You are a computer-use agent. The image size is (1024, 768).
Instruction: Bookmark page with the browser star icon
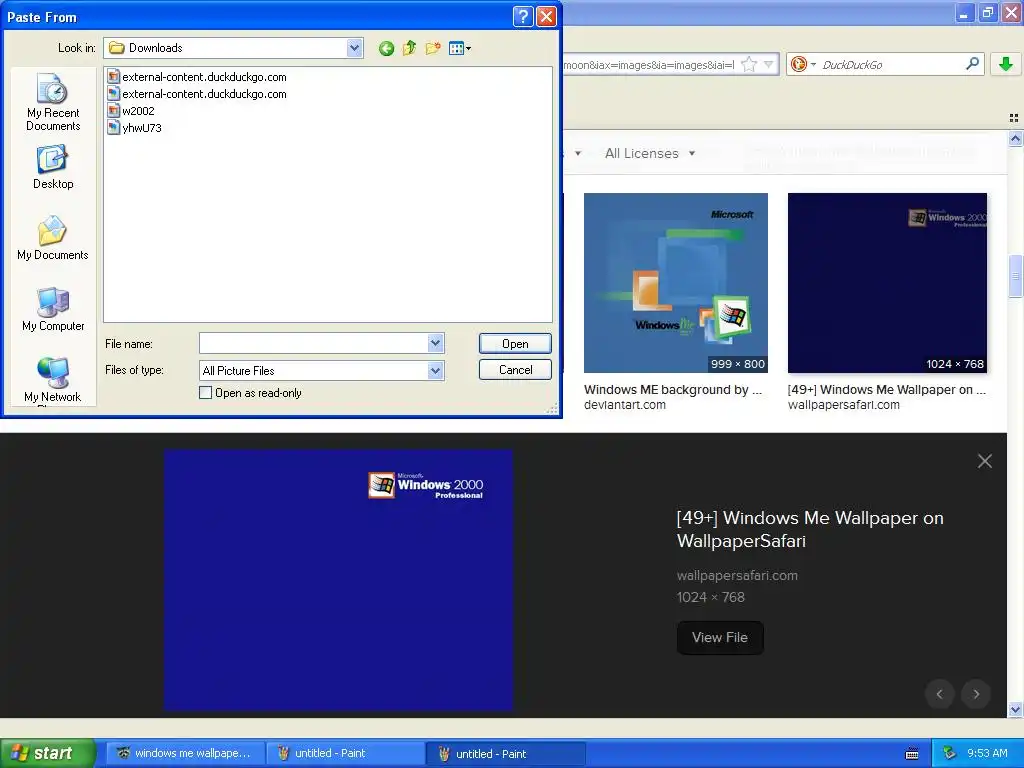point(749,64)
